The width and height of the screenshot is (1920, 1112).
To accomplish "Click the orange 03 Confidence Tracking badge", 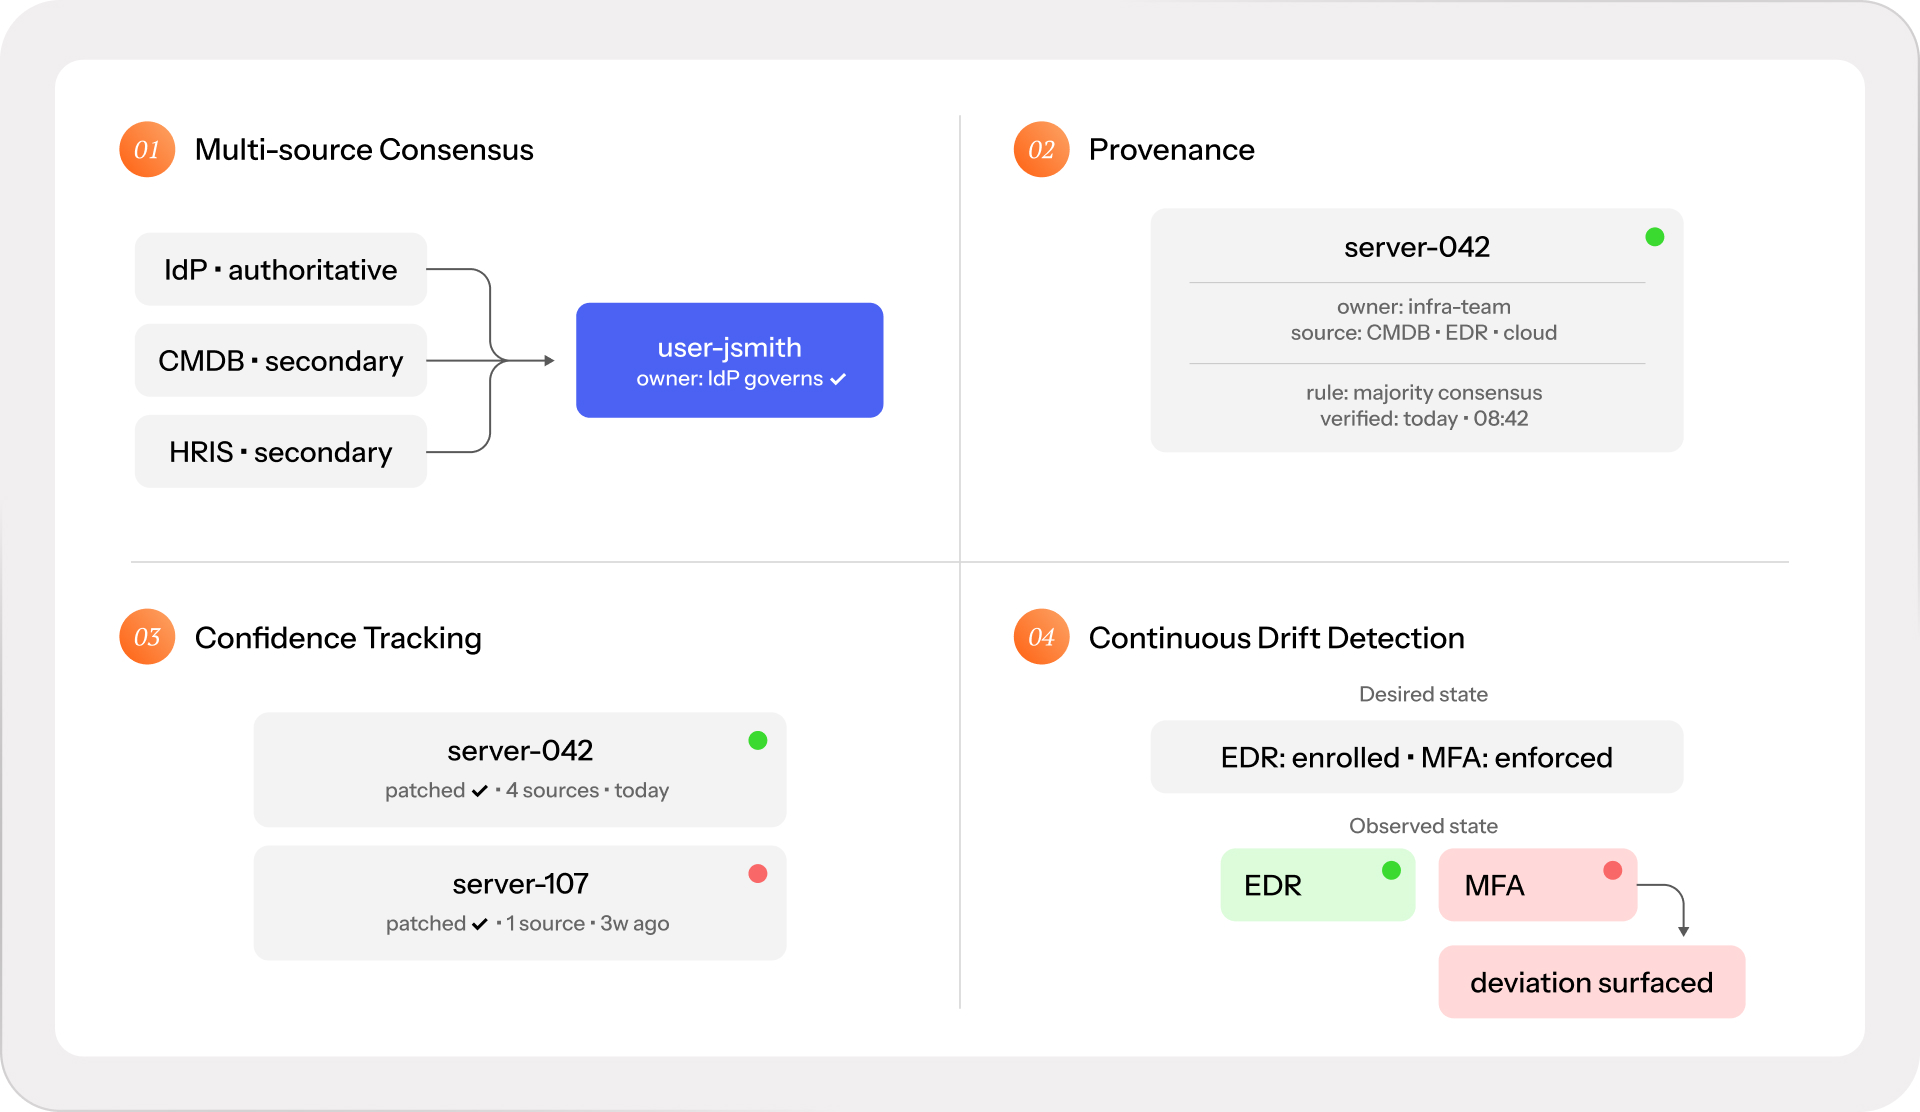I will pyautogui.click(x=147, y=637).
